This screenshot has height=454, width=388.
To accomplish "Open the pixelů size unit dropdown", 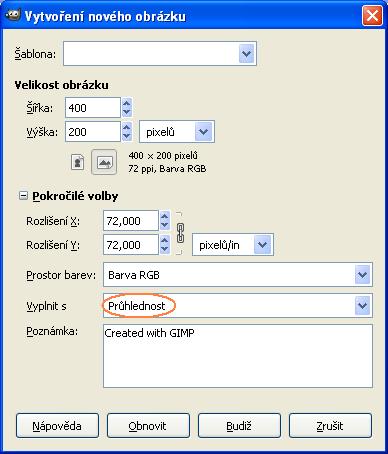I will pos(203,132).
